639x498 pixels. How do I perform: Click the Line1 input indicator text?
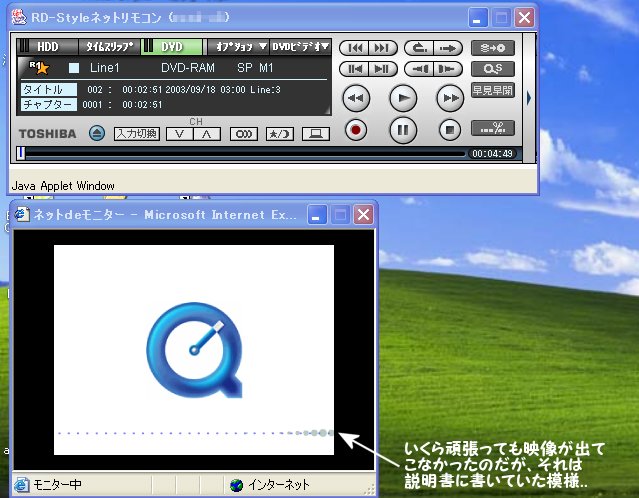105,68
